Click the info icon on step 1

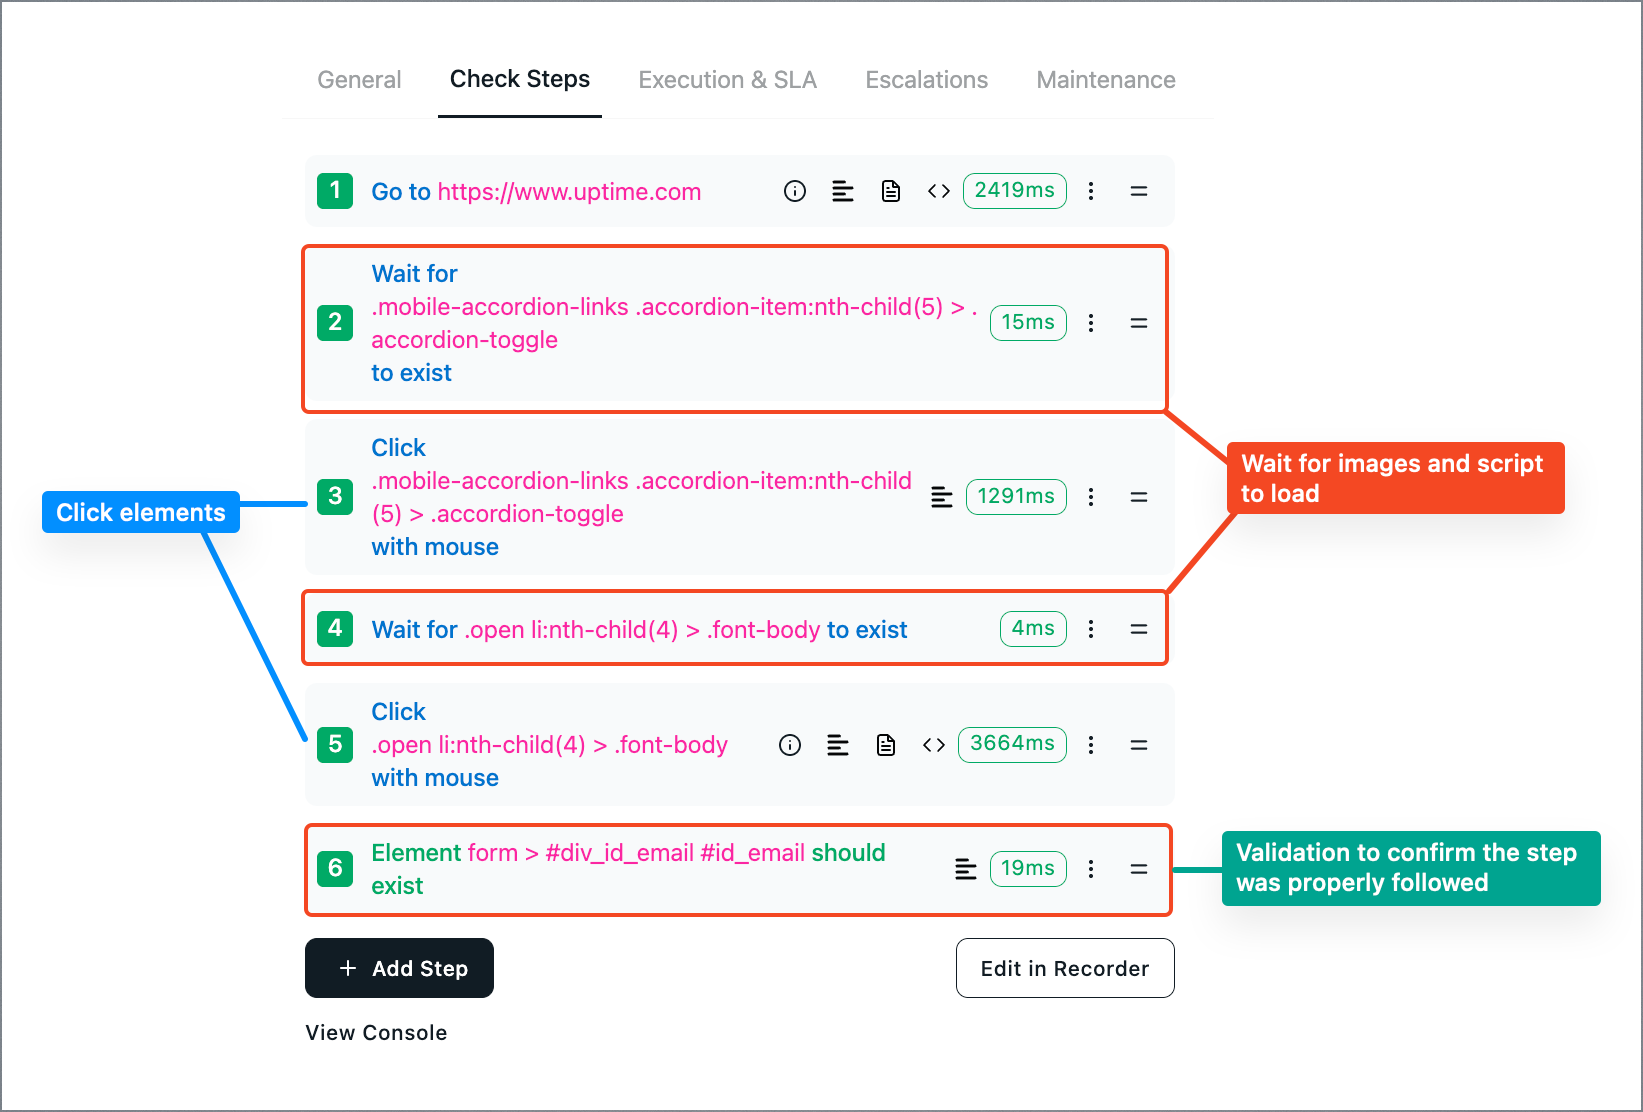pyautogui.click(x=795, y=191)
